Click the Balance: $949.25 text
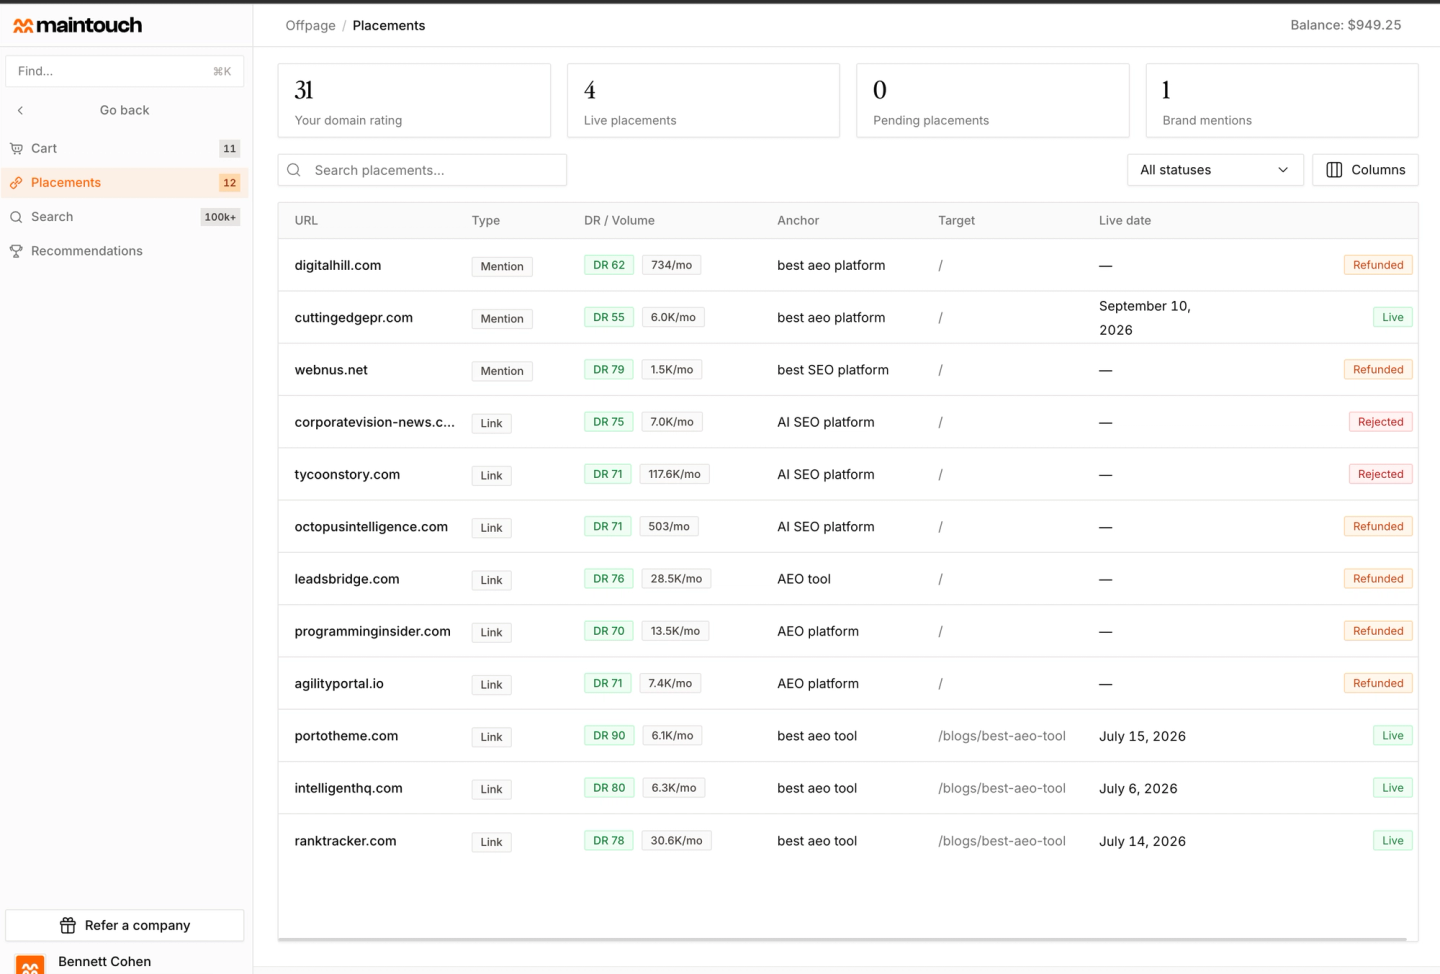Image resolution: width=1440 pixels, height=974 pixels. pyautogui.click(x=1346, y=26)
